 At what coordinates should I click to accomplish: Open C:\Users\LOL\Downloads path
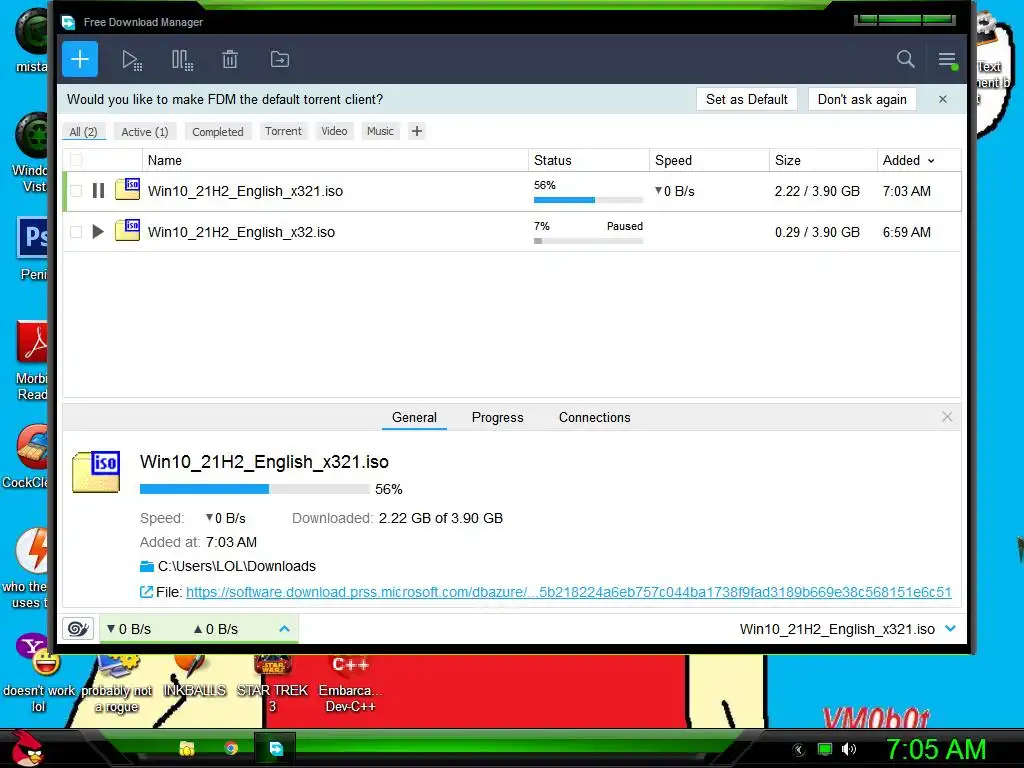click(x=237, y=566)
